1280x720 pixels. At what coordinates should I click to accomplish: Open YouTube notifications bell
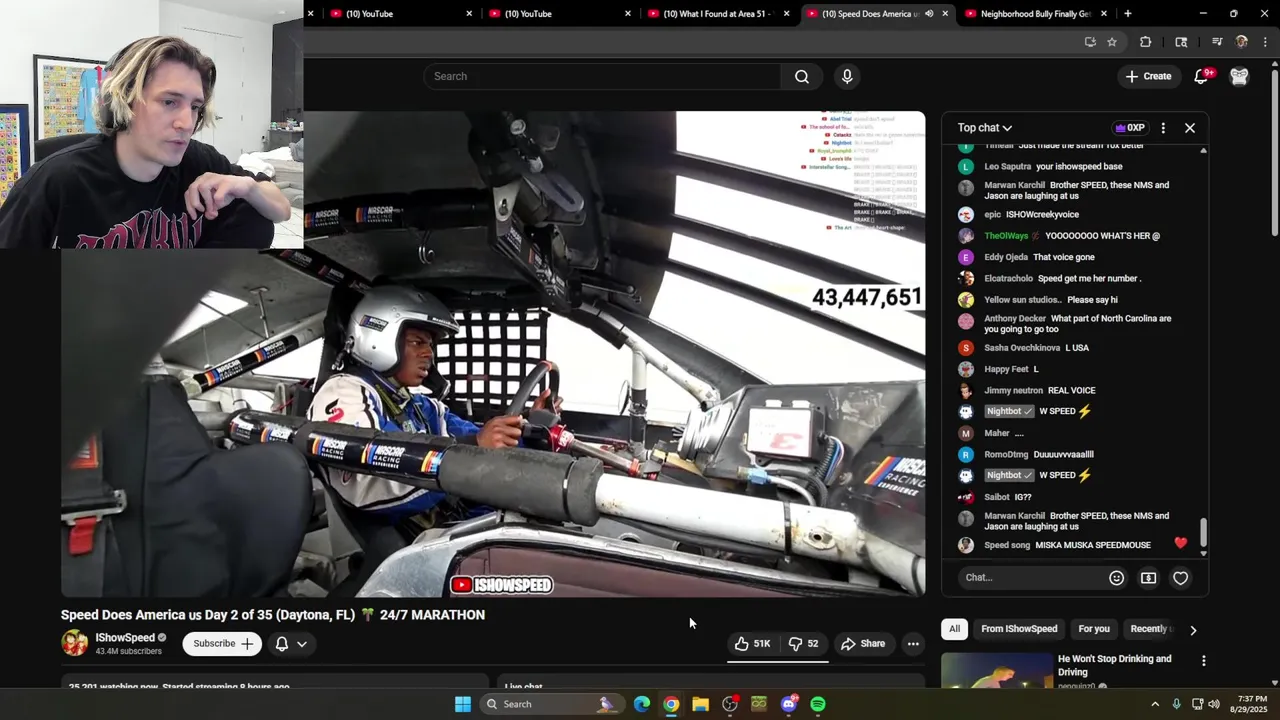1204,76
